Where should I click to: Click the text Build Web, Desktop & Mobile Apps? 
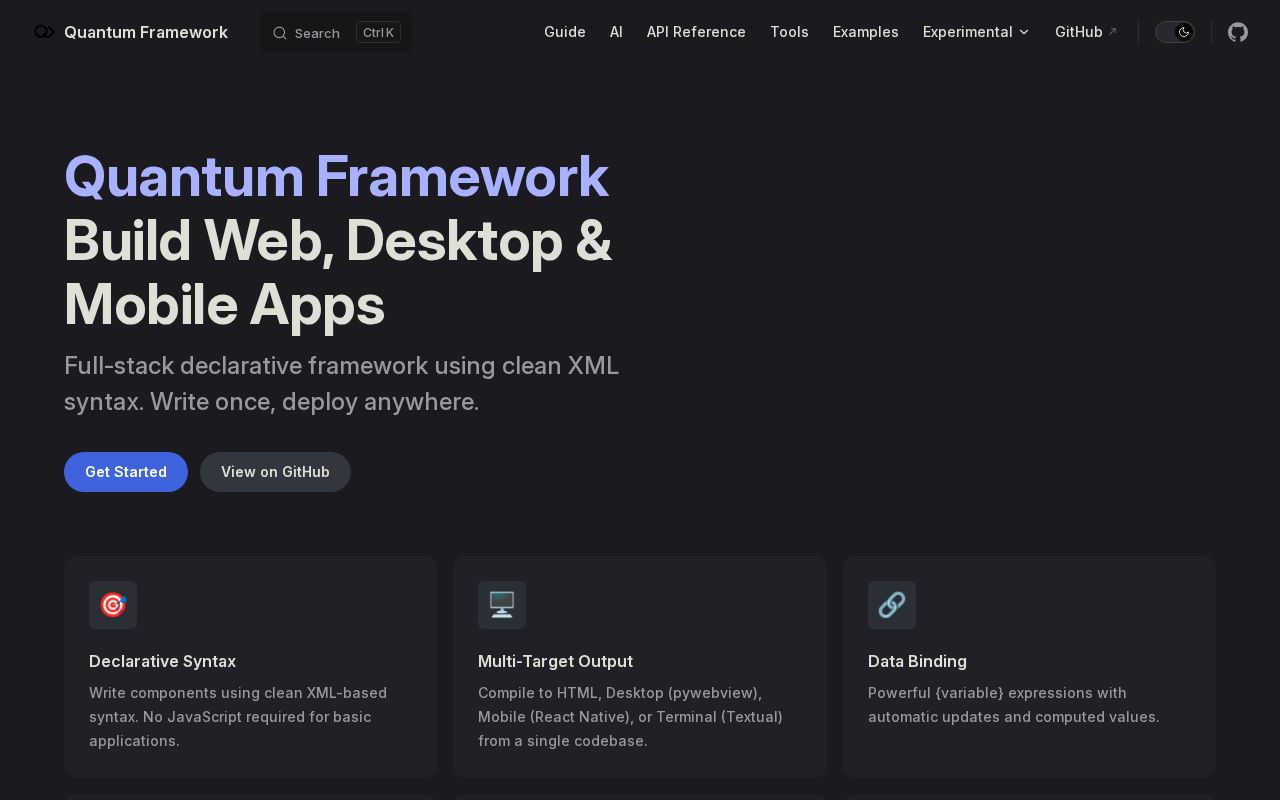coord(338,272)
